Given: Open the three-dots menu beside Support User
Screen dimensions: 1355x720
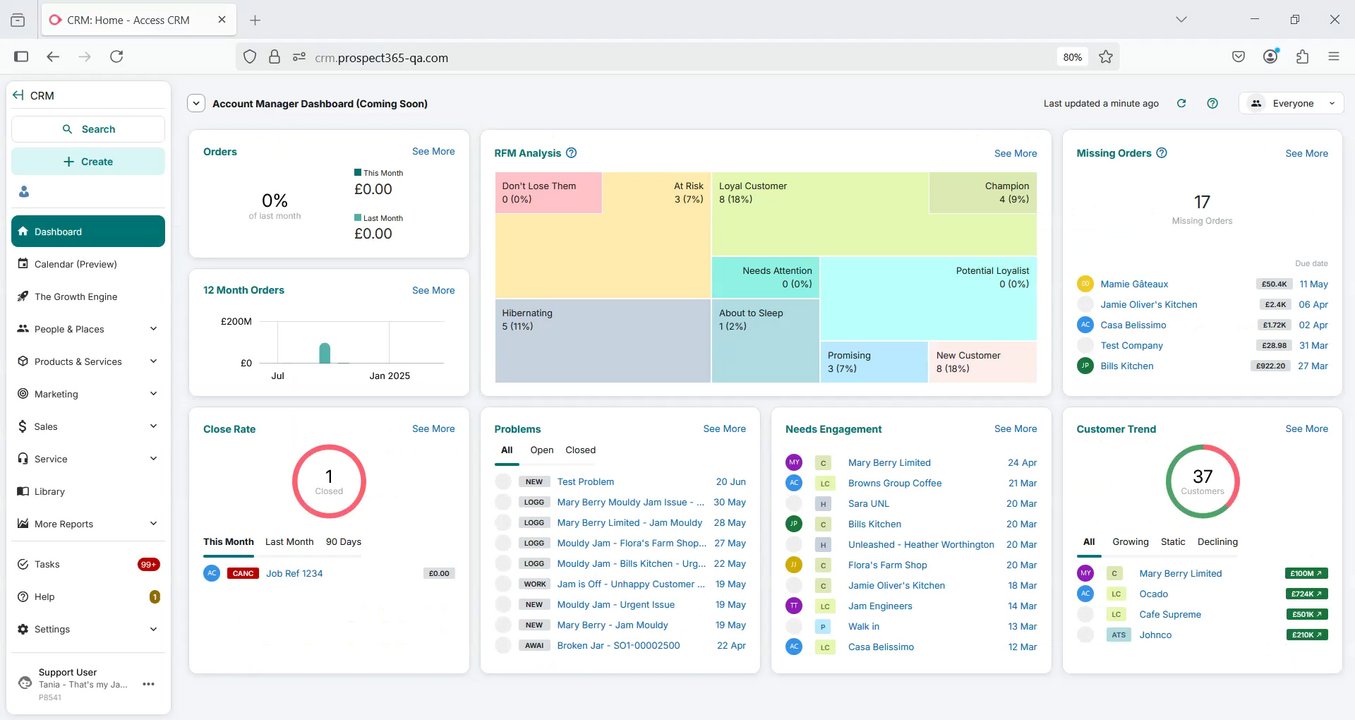Looking at the screenshot, I should tap(148, 684).
